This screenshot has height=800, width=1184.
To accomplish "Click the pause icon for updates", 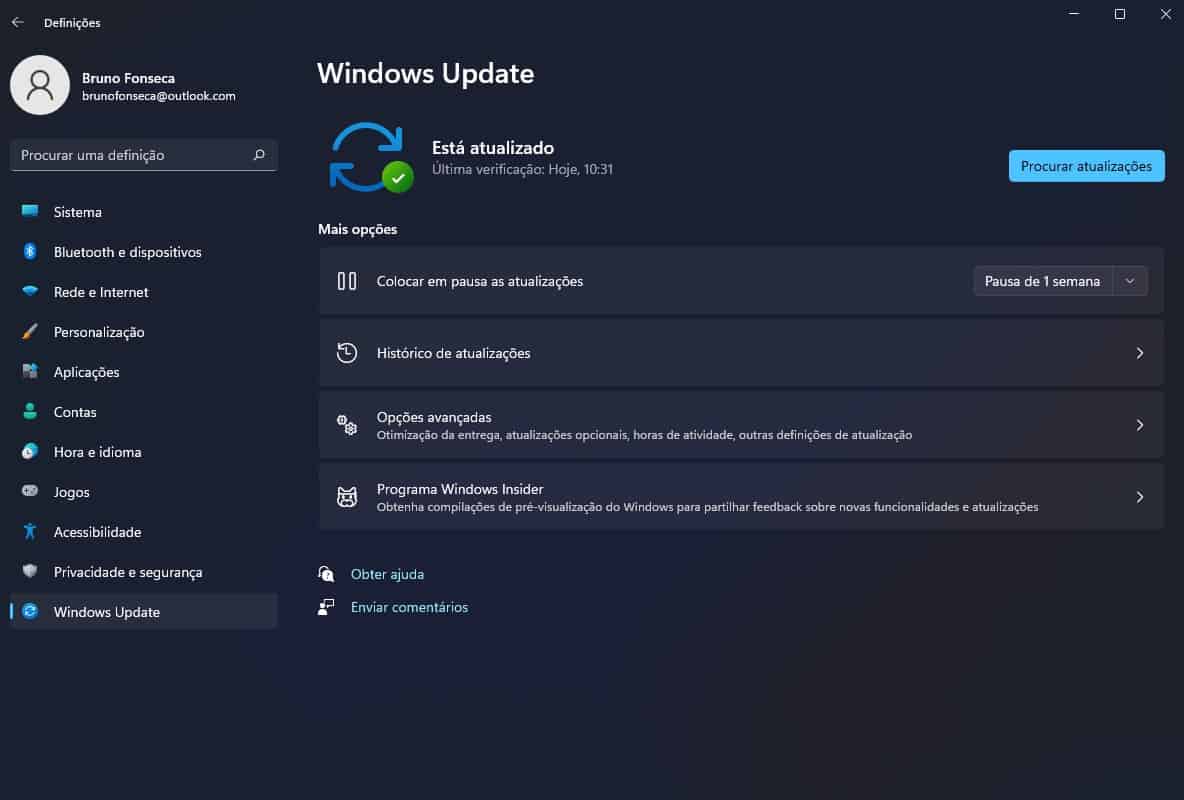I will point(347,281).
